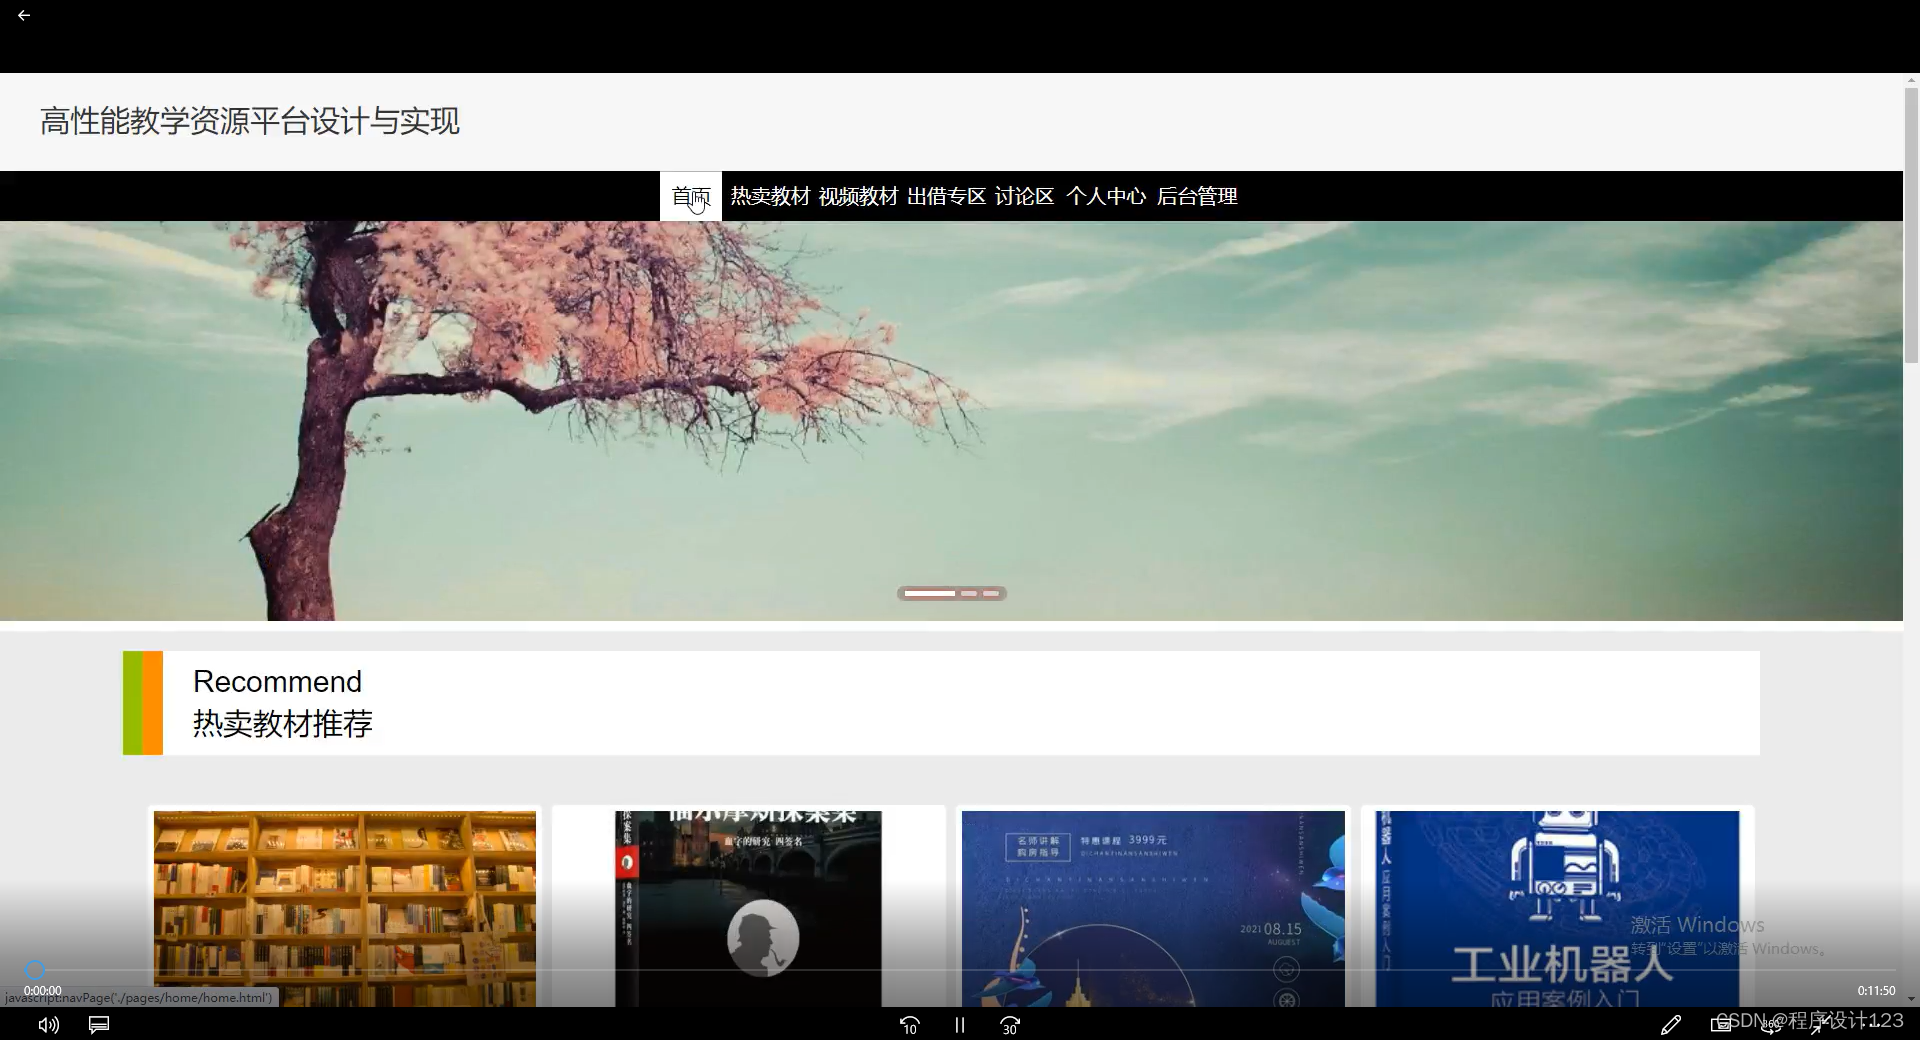Click the 热卖教材推荐 section heading

[283, 723]
